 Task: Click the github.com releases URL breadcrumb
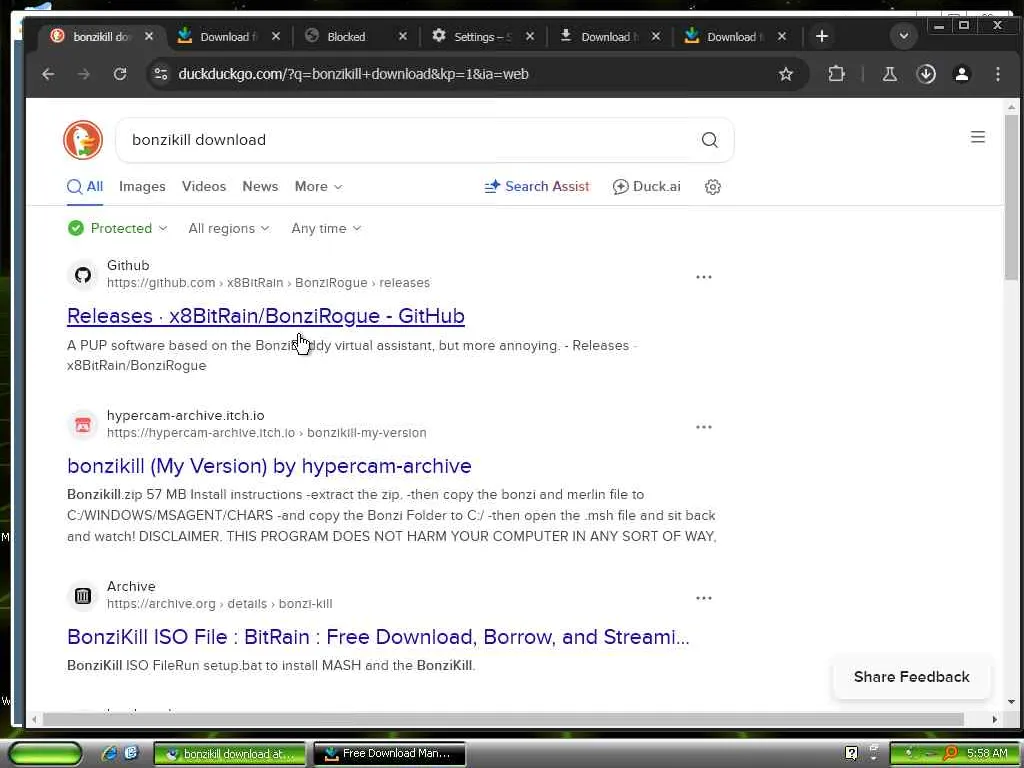268,283
